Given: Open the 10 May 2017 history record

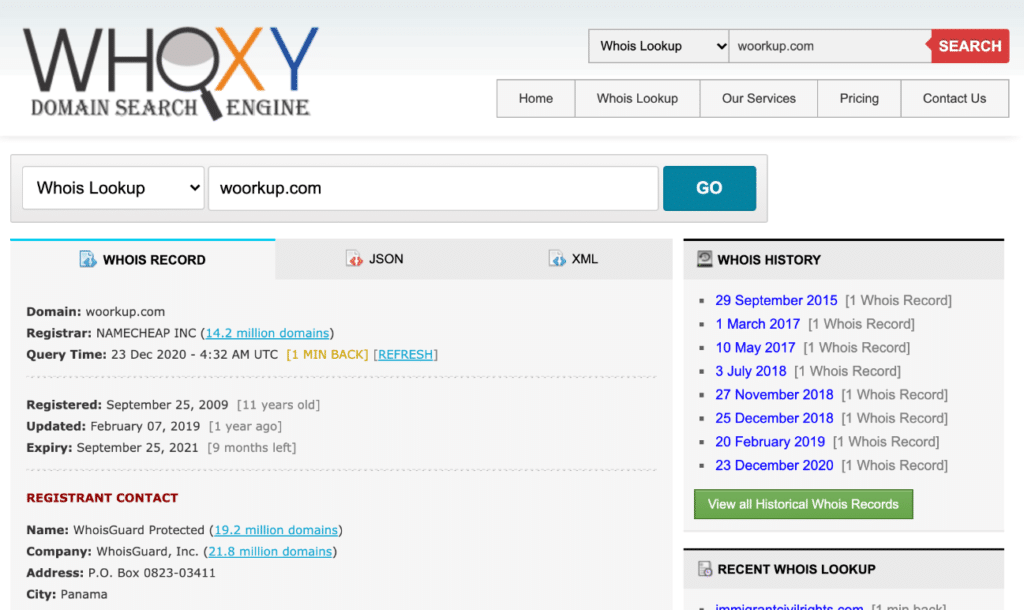Looking at the screenshot, I should 755,347.
